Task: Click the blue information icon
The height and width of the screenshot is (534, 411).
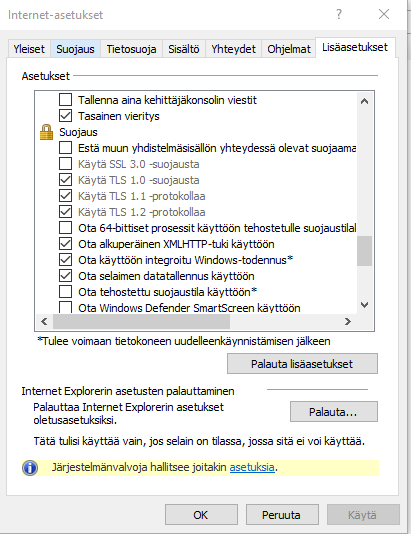Action: (30, 468)
